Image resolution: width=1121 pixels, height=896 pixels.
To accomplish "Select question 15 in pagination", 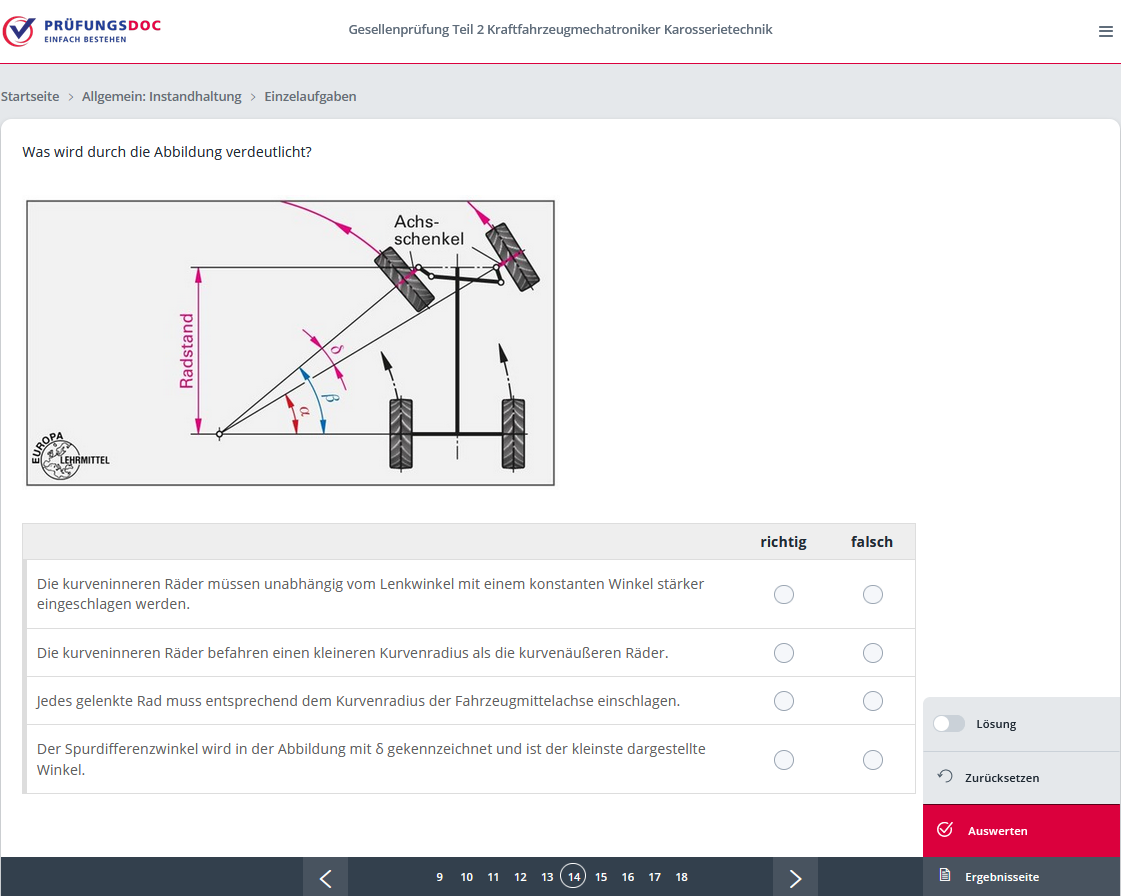I will click(601, 877).
